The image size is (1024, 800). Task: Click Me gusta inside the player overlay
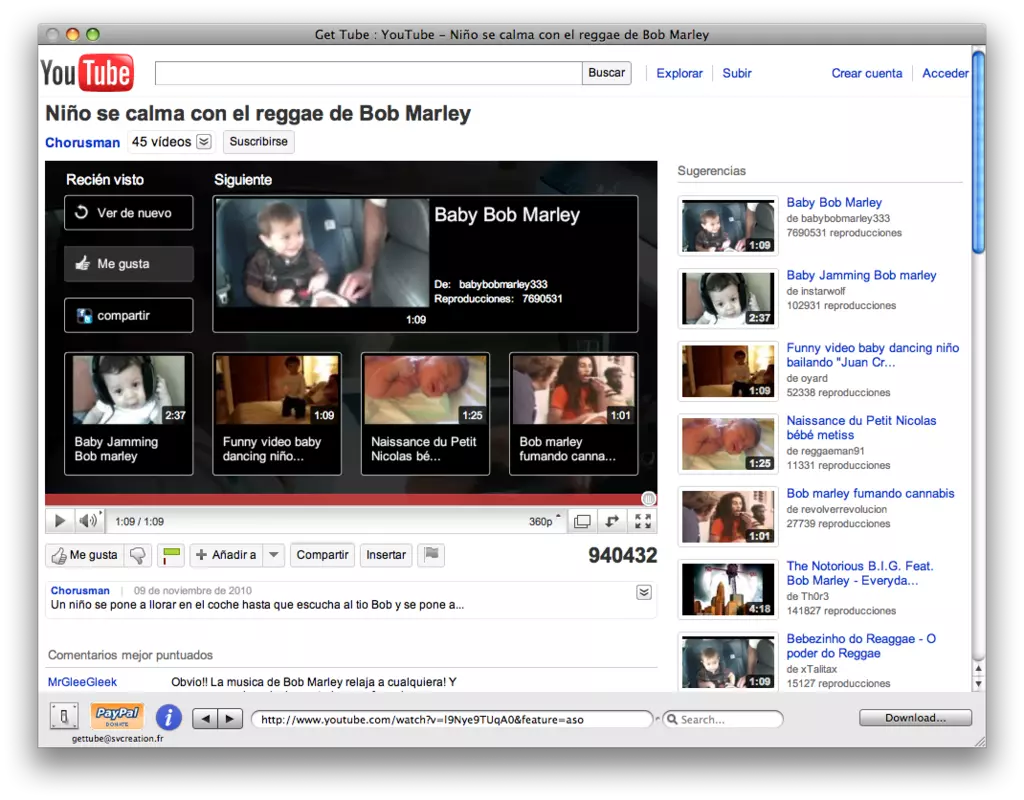(x=129, y=264)
